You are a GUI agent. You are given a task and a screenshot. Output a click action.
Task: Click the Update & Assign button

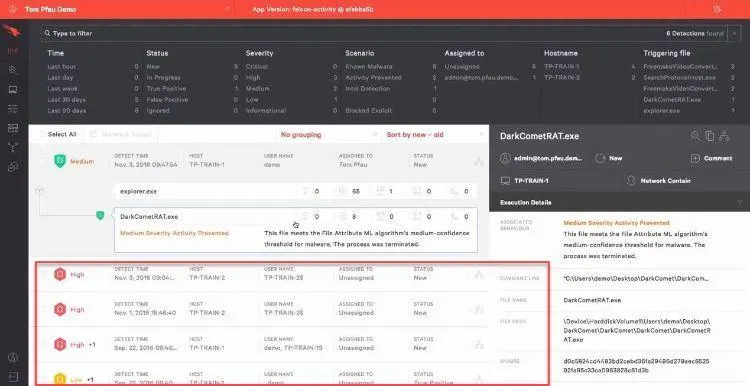[x=121, y=135]
